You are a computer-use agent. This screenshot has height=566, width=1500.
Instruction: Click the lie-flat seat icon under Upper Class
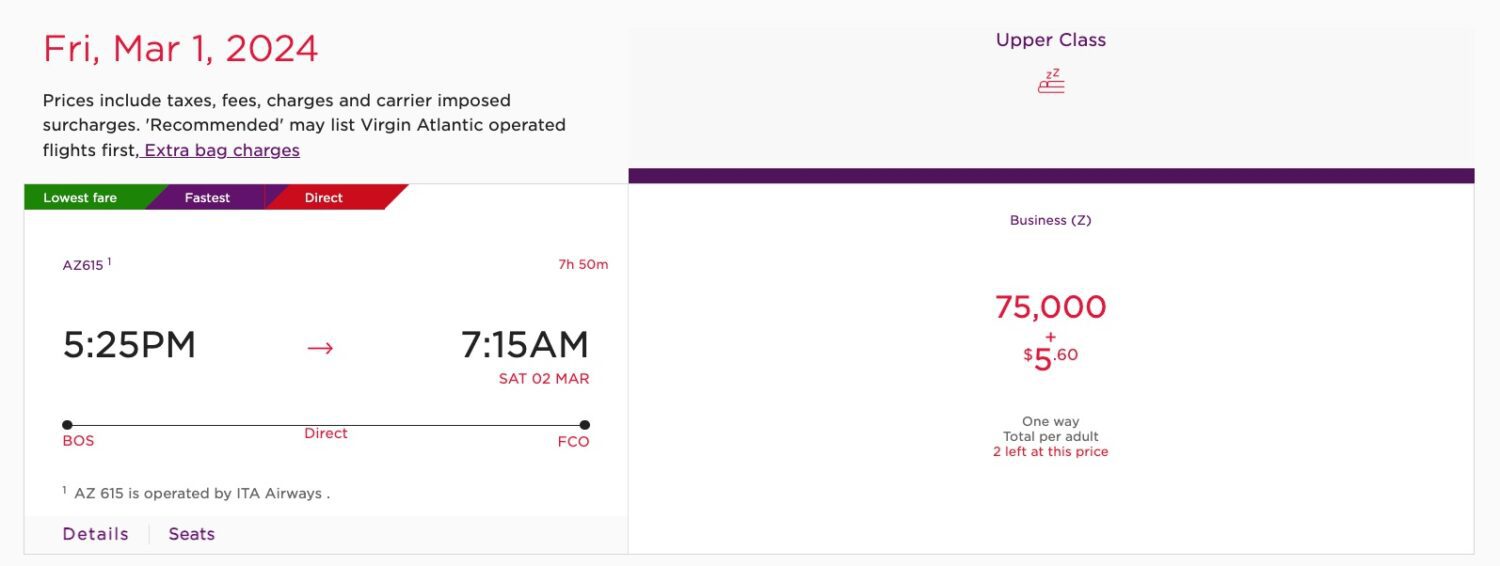pyautogui.click(x=1051, y=82)
